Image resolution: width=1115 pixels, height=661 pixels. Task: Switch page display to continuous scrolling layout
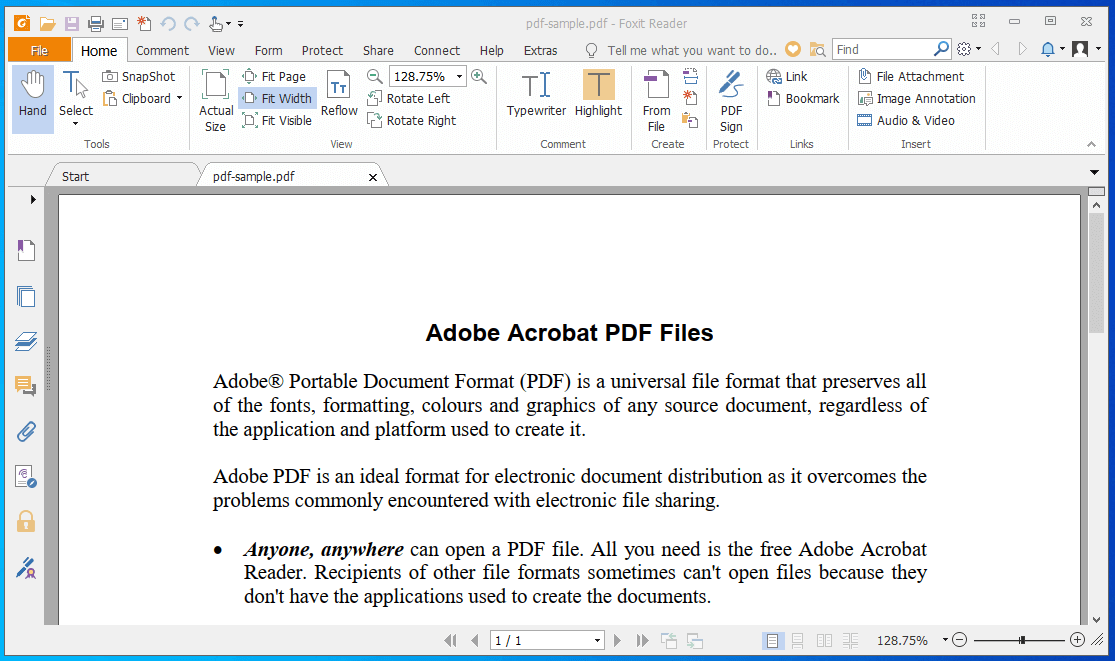click(797, 640)
